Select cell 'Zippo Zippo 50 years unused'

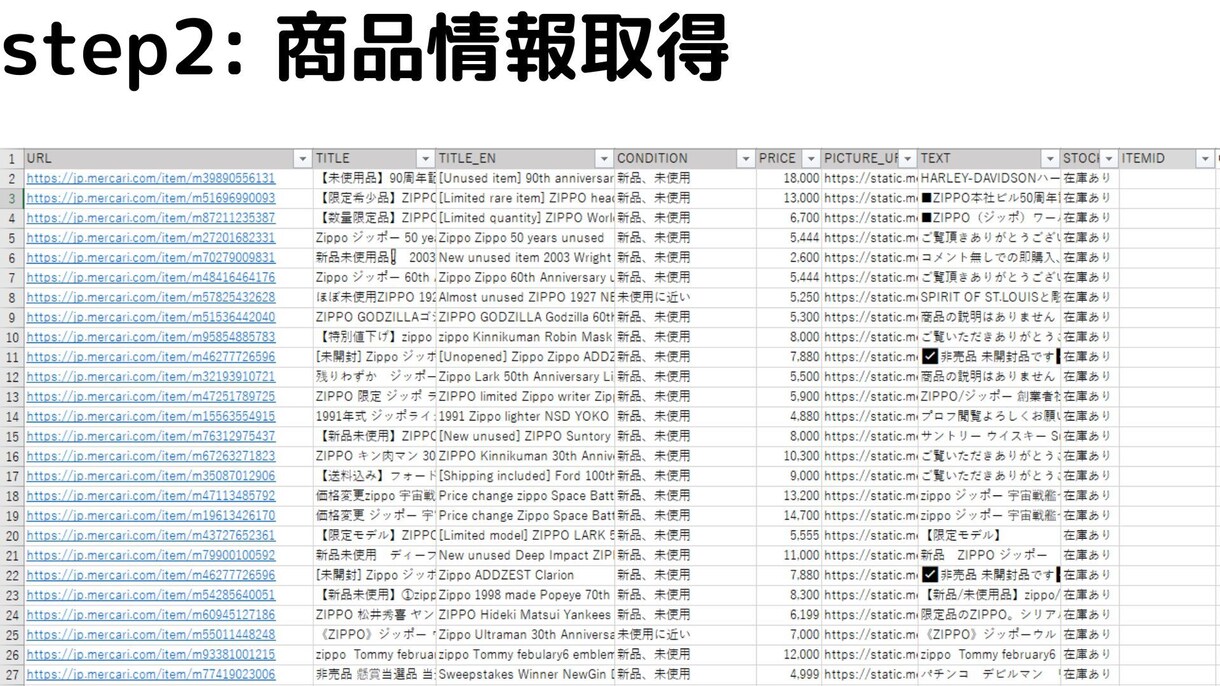(526, 238)
